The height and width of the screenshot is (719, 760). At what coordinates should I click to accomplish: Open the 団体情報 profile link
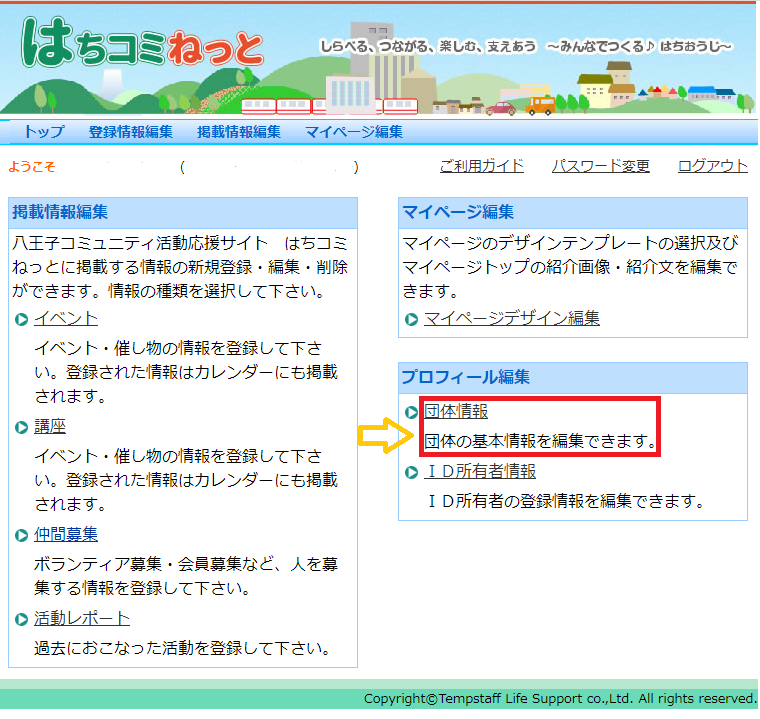coord(456,411)
